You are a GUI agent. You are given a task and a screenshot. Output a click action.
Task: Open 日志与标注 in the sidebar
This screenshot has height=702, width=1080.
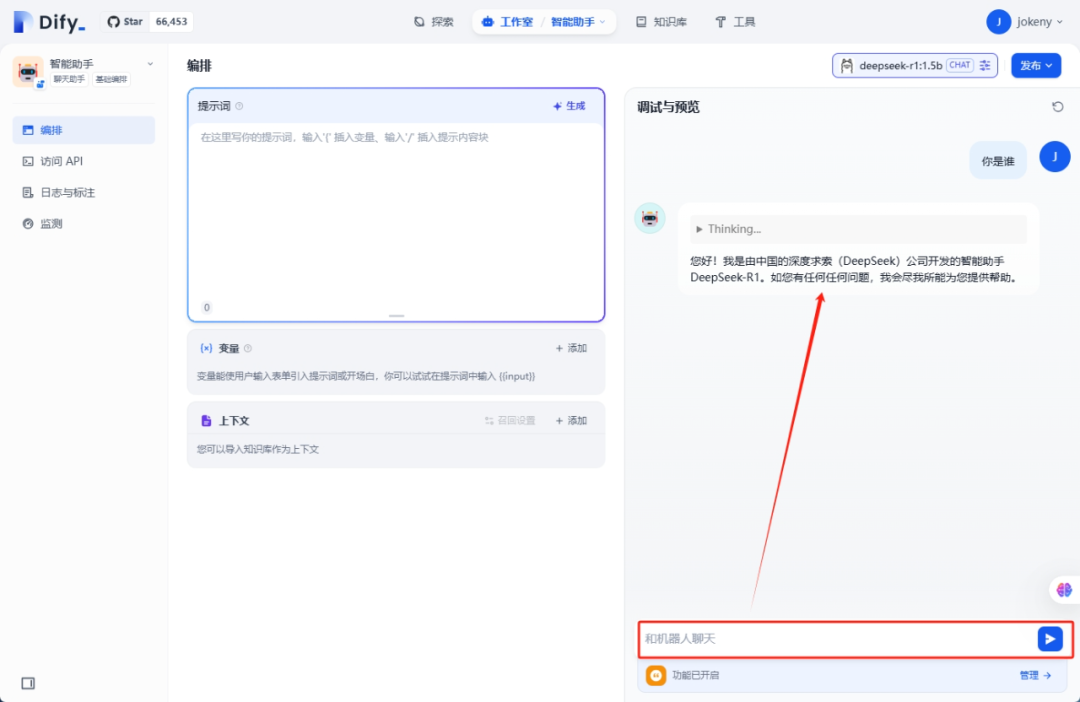coord(83,193)
